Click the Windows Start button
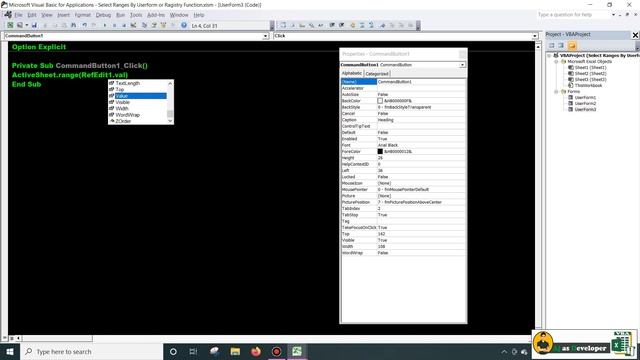The image size is (640, 360). (10, 351)
